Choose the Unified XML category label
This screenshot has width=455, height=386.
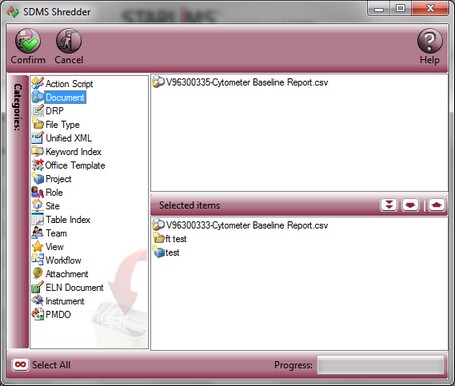tap(68, 138)
